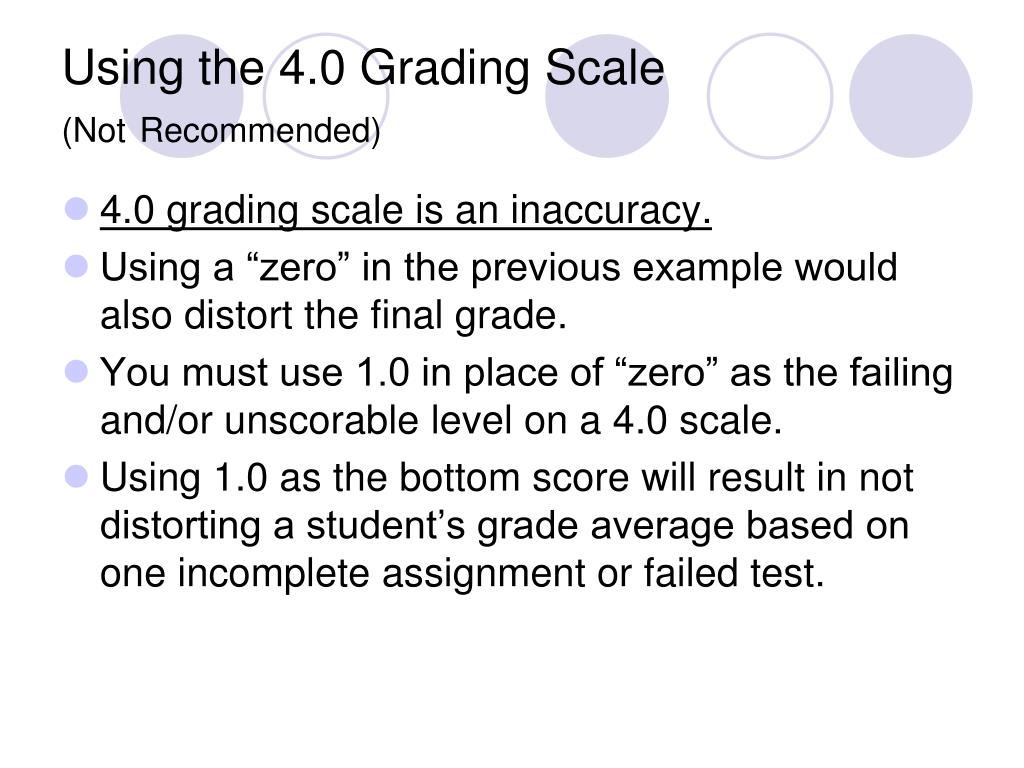1024x768 pixels.
Task: Click the filled lavender circle at far top right
Action: (x=910, y=96)
